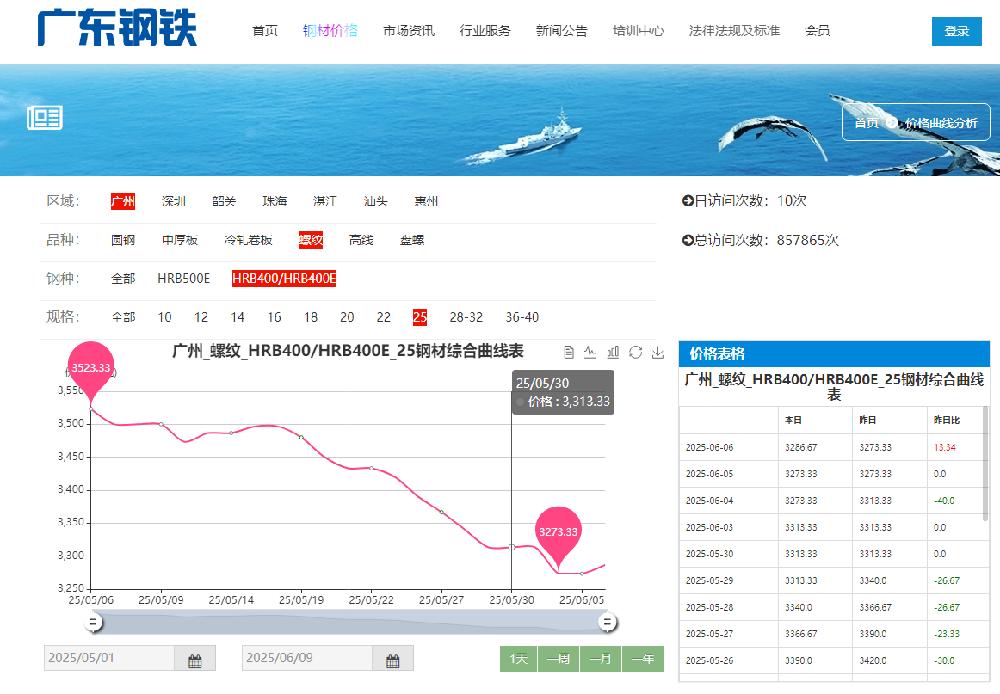
Task: Select HRB500E steel grade option
Action: (184, 278)
